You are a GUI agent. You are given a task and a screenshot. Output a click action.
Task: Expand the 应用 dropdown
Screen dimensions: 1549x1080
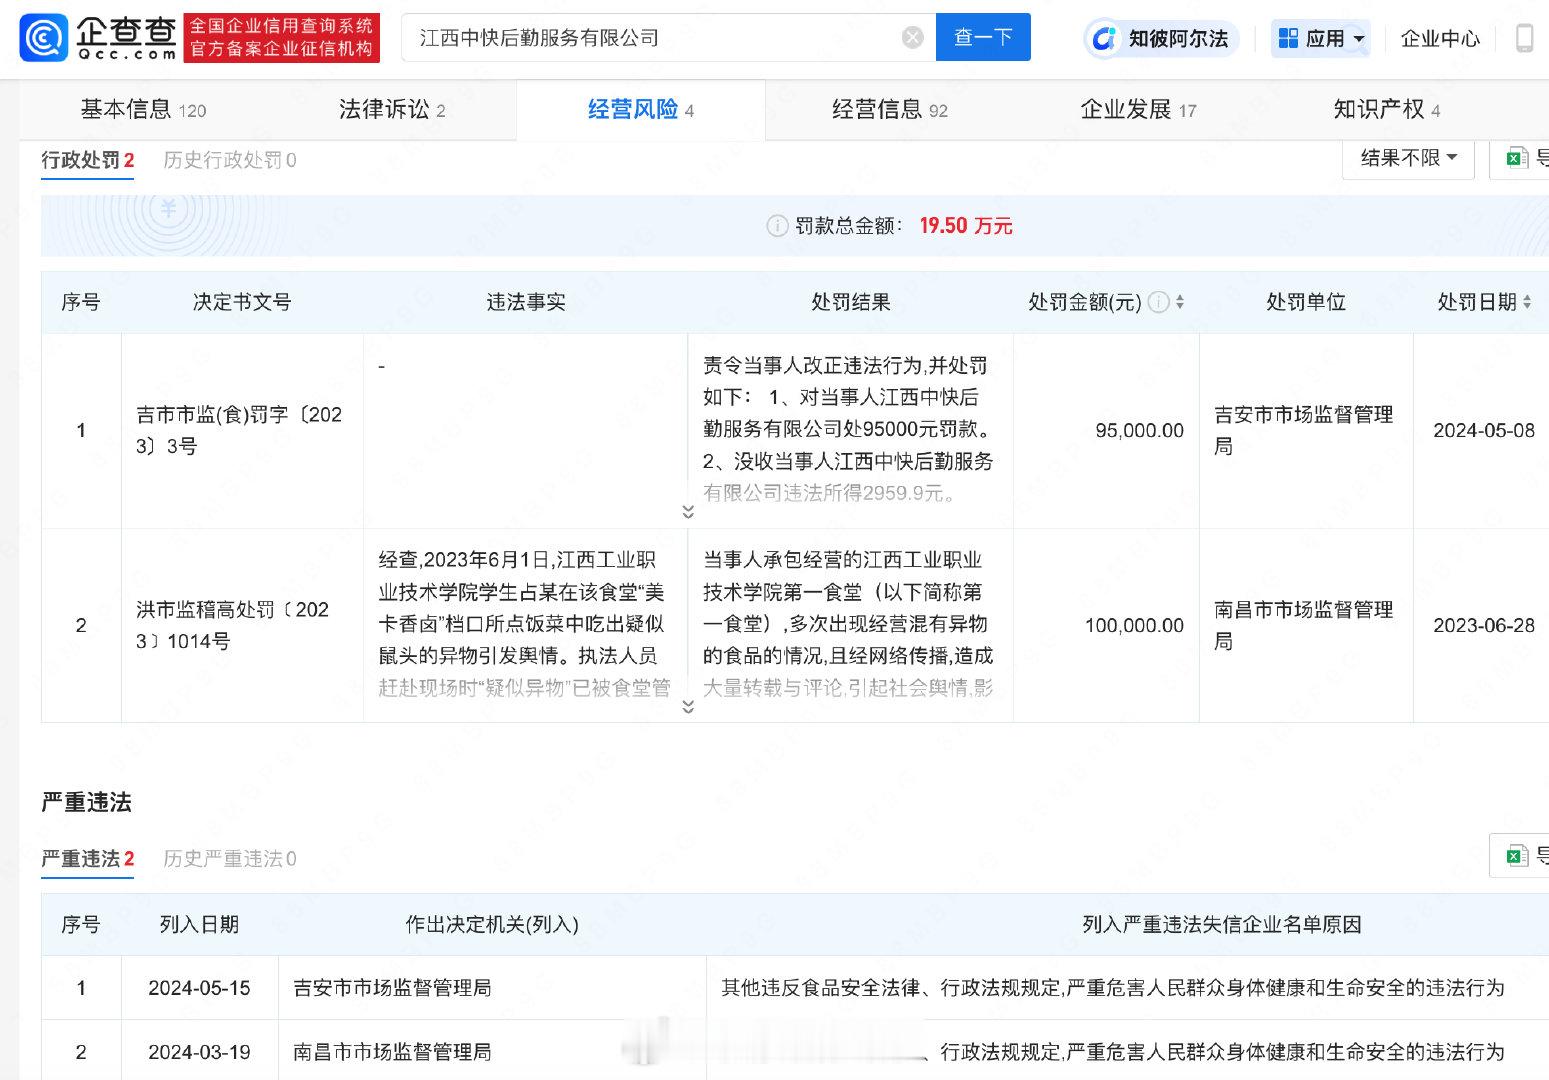(x=1321, y=38)
